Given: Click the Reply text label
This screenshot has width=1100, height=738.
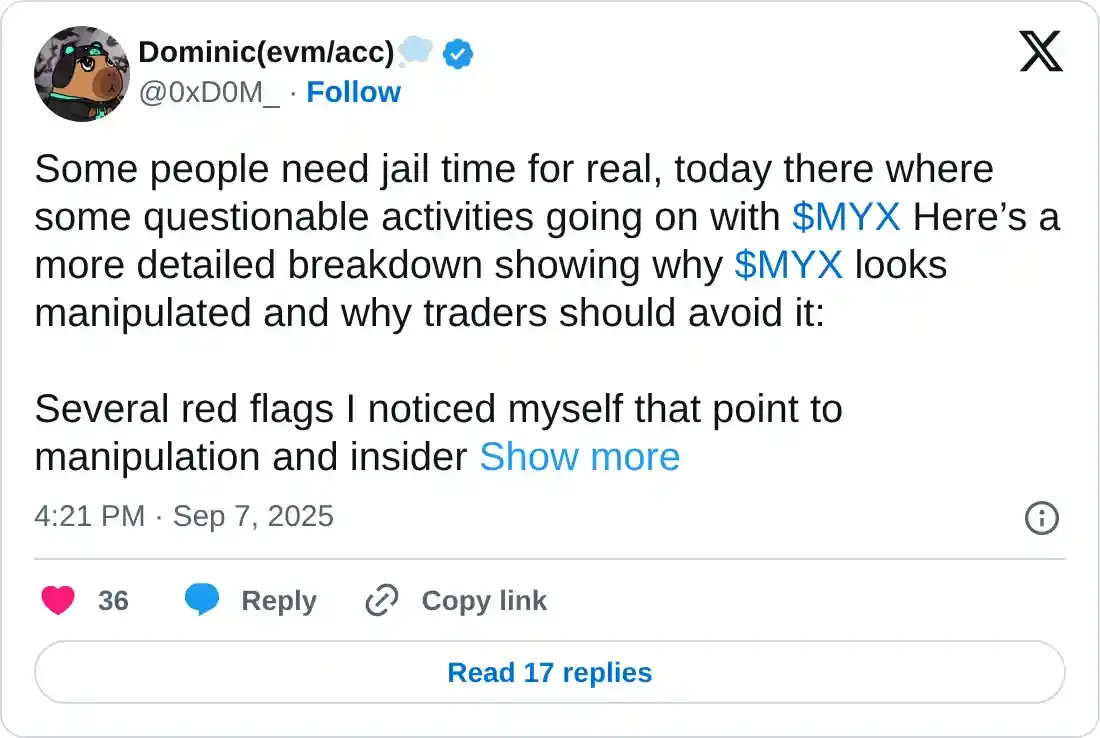Looking at the screenshot, I should (x=279, y=600).
